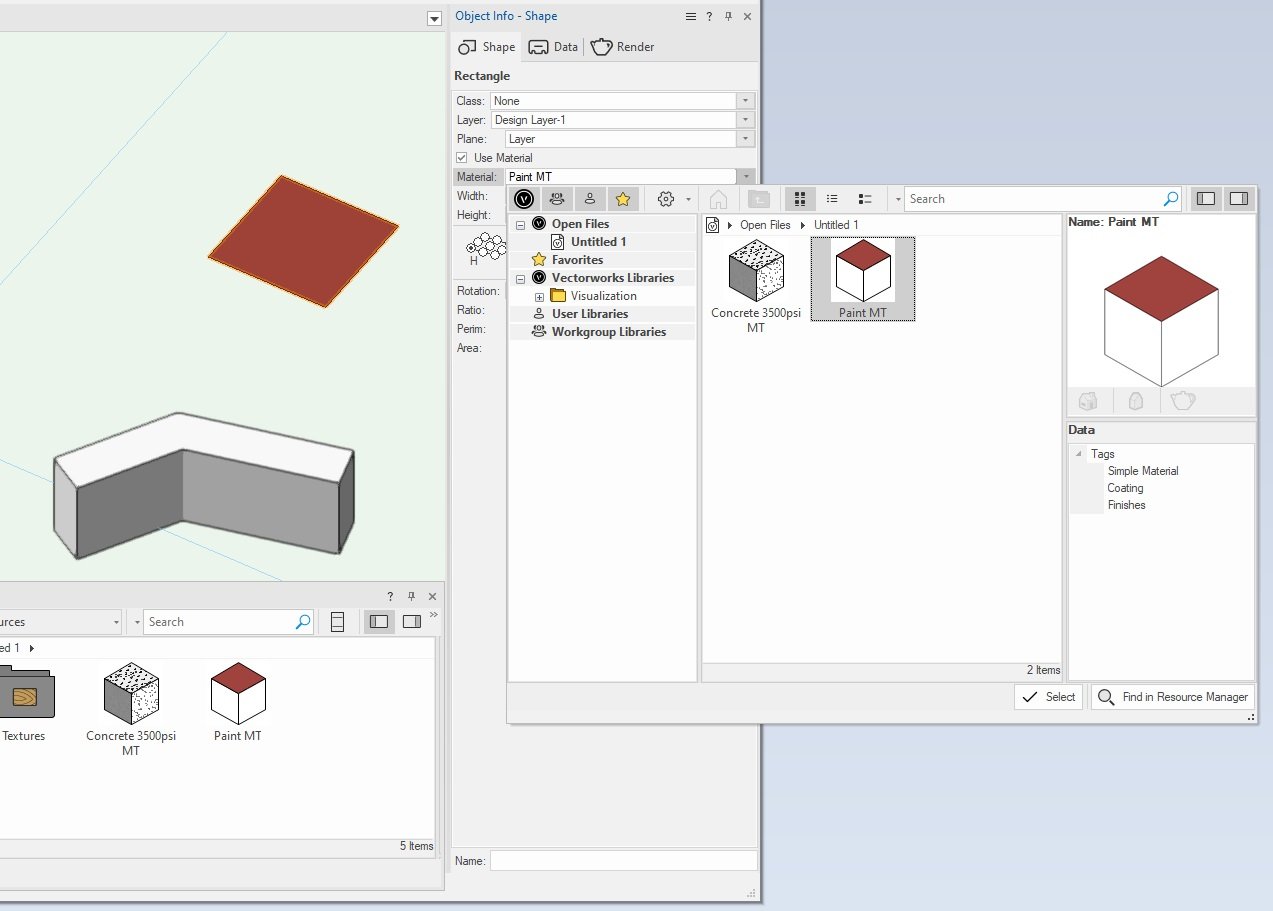The image size is (1273, 911).
Task: Expand the Visualization folder in library tree
Action: [x=539, y=295]
